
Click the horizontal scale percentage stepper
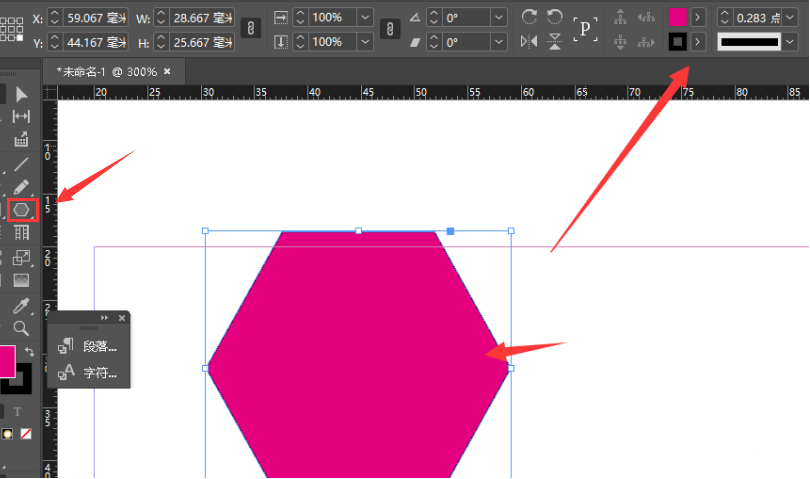coord(301,18)
